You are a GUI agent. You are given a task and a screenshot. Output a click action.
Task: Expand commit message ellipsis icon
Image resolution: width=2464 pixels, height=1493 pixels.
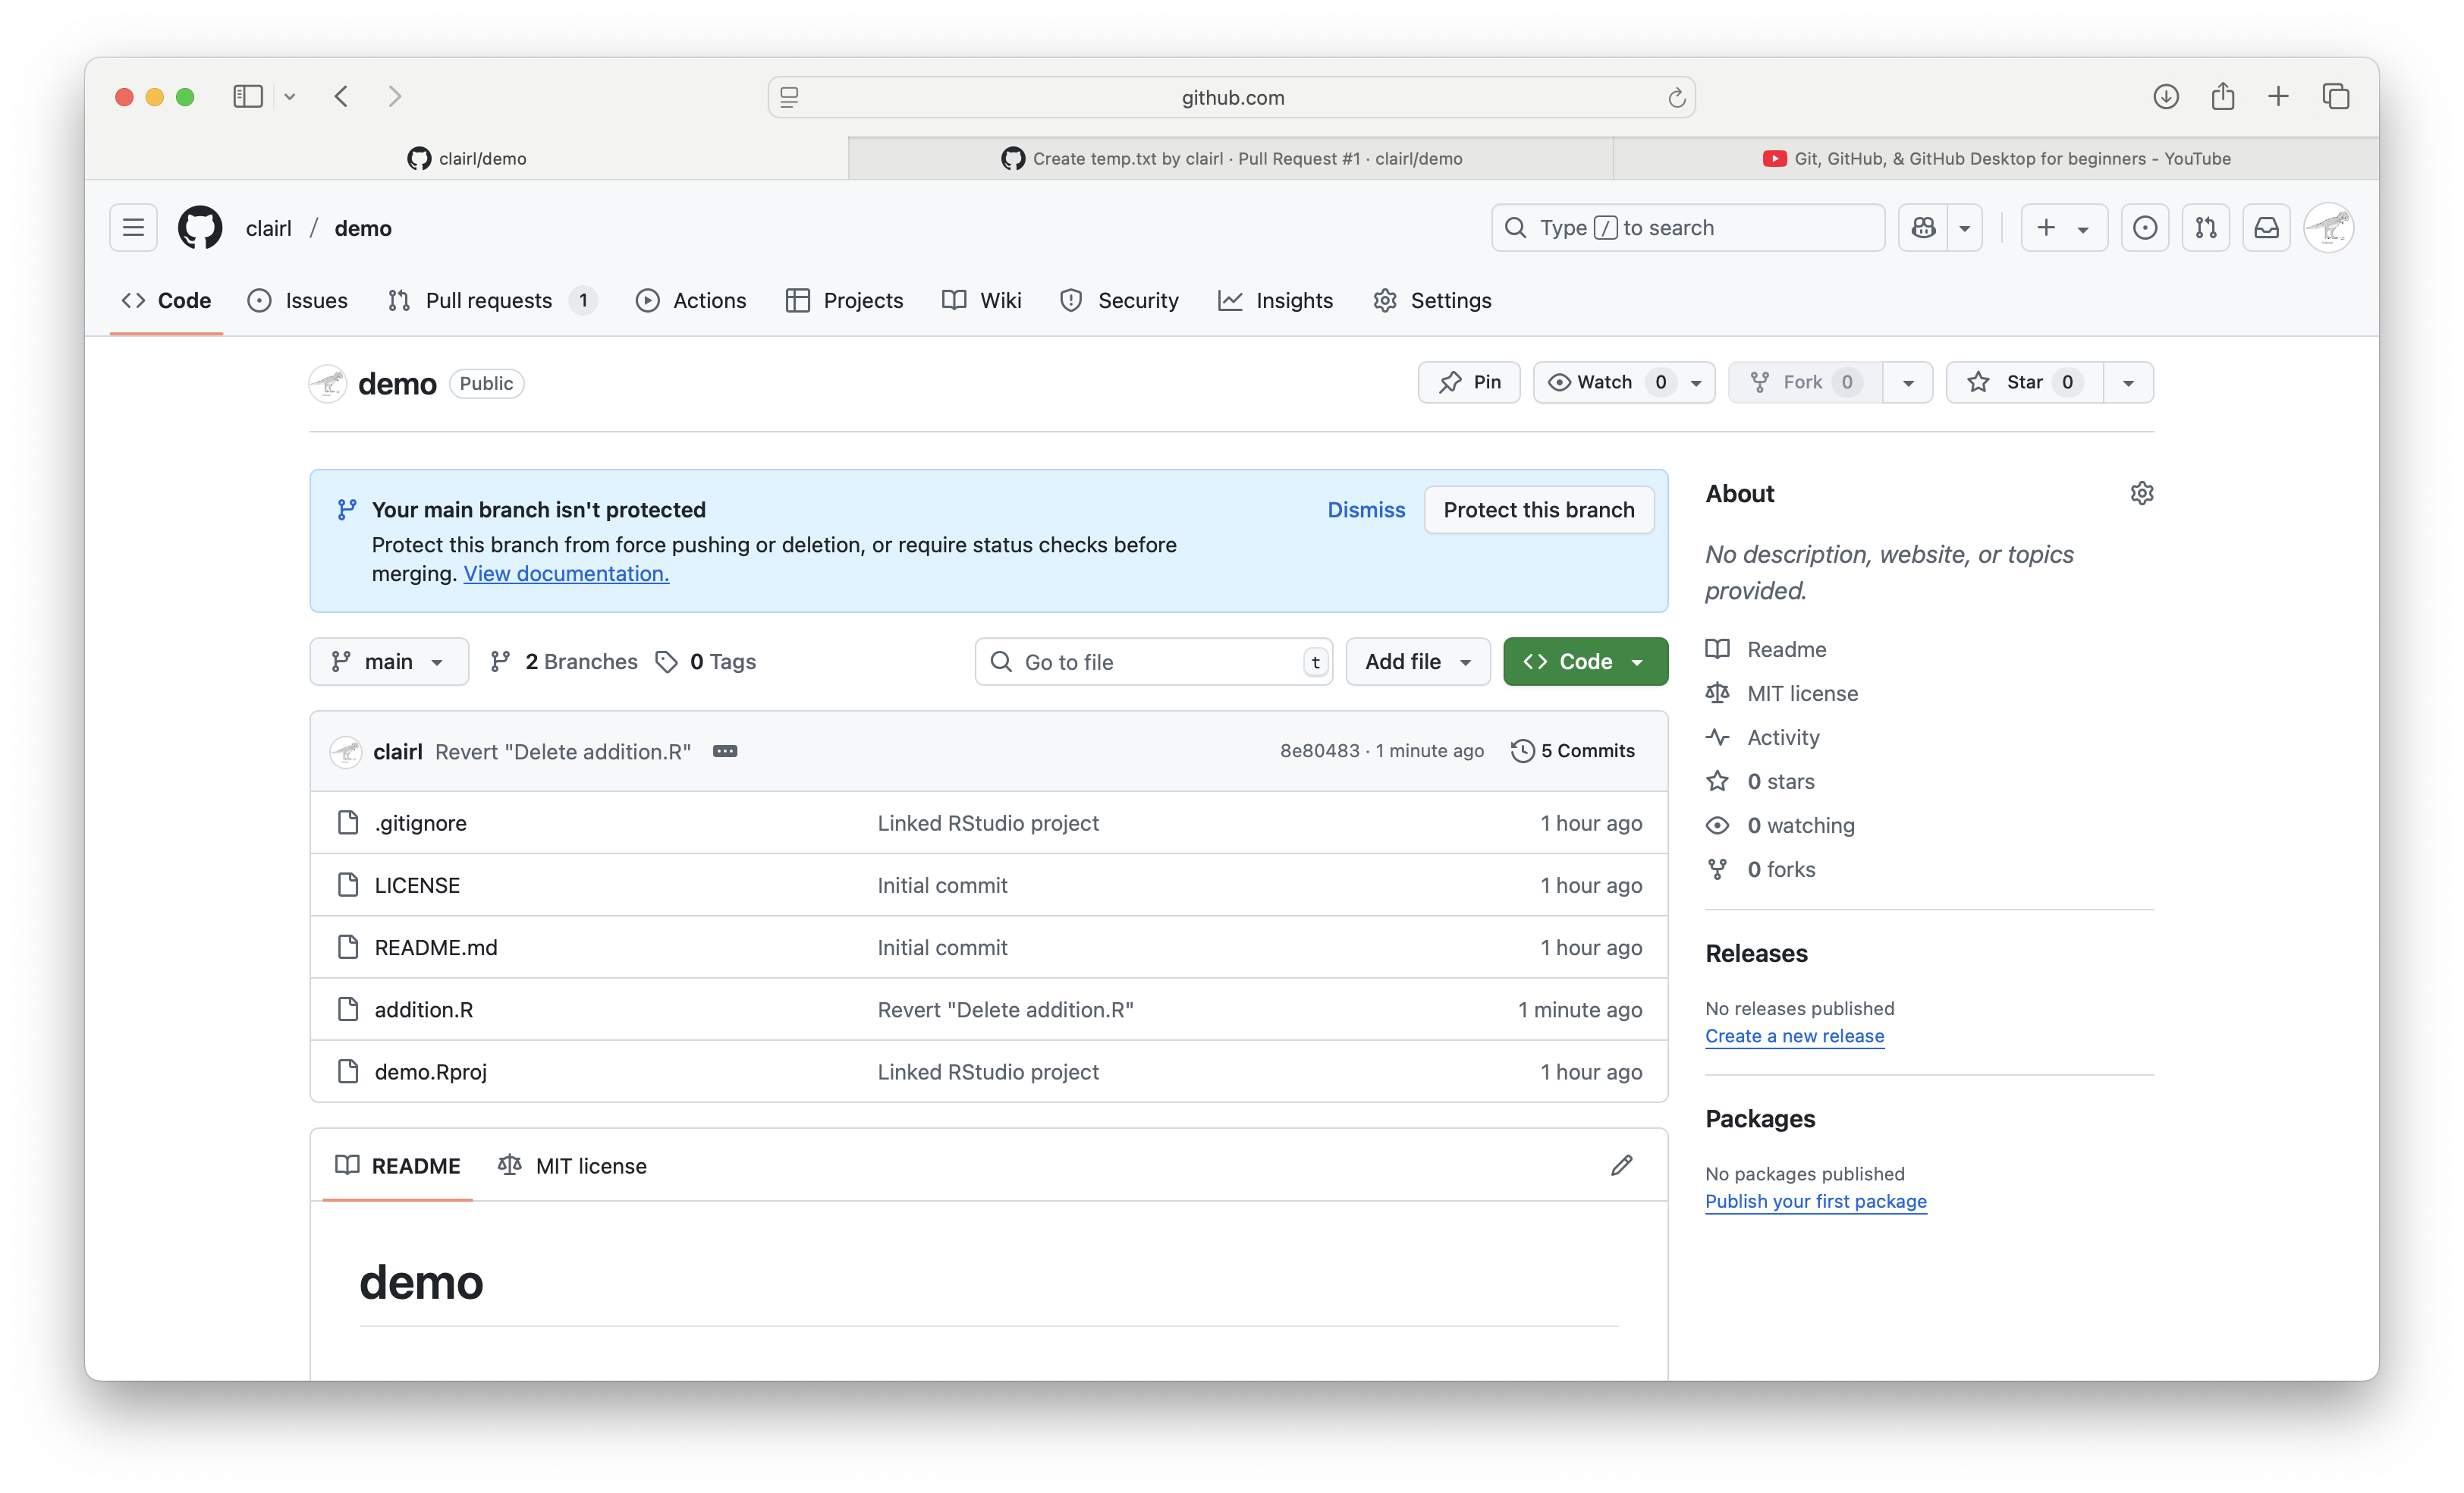click(725, 751)
